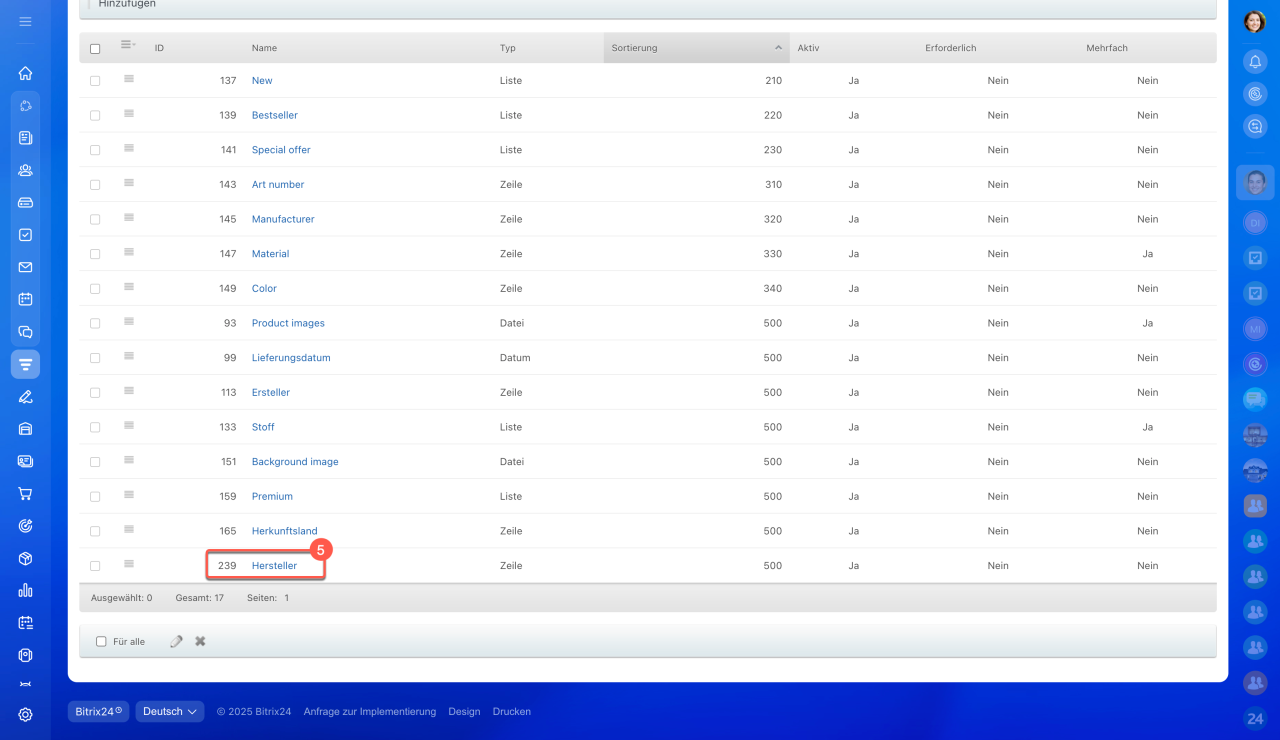Tick the checkbox for the Lieferungsdatum row
This screenshot has width=1280, height=740.
[x=95, y=358]
